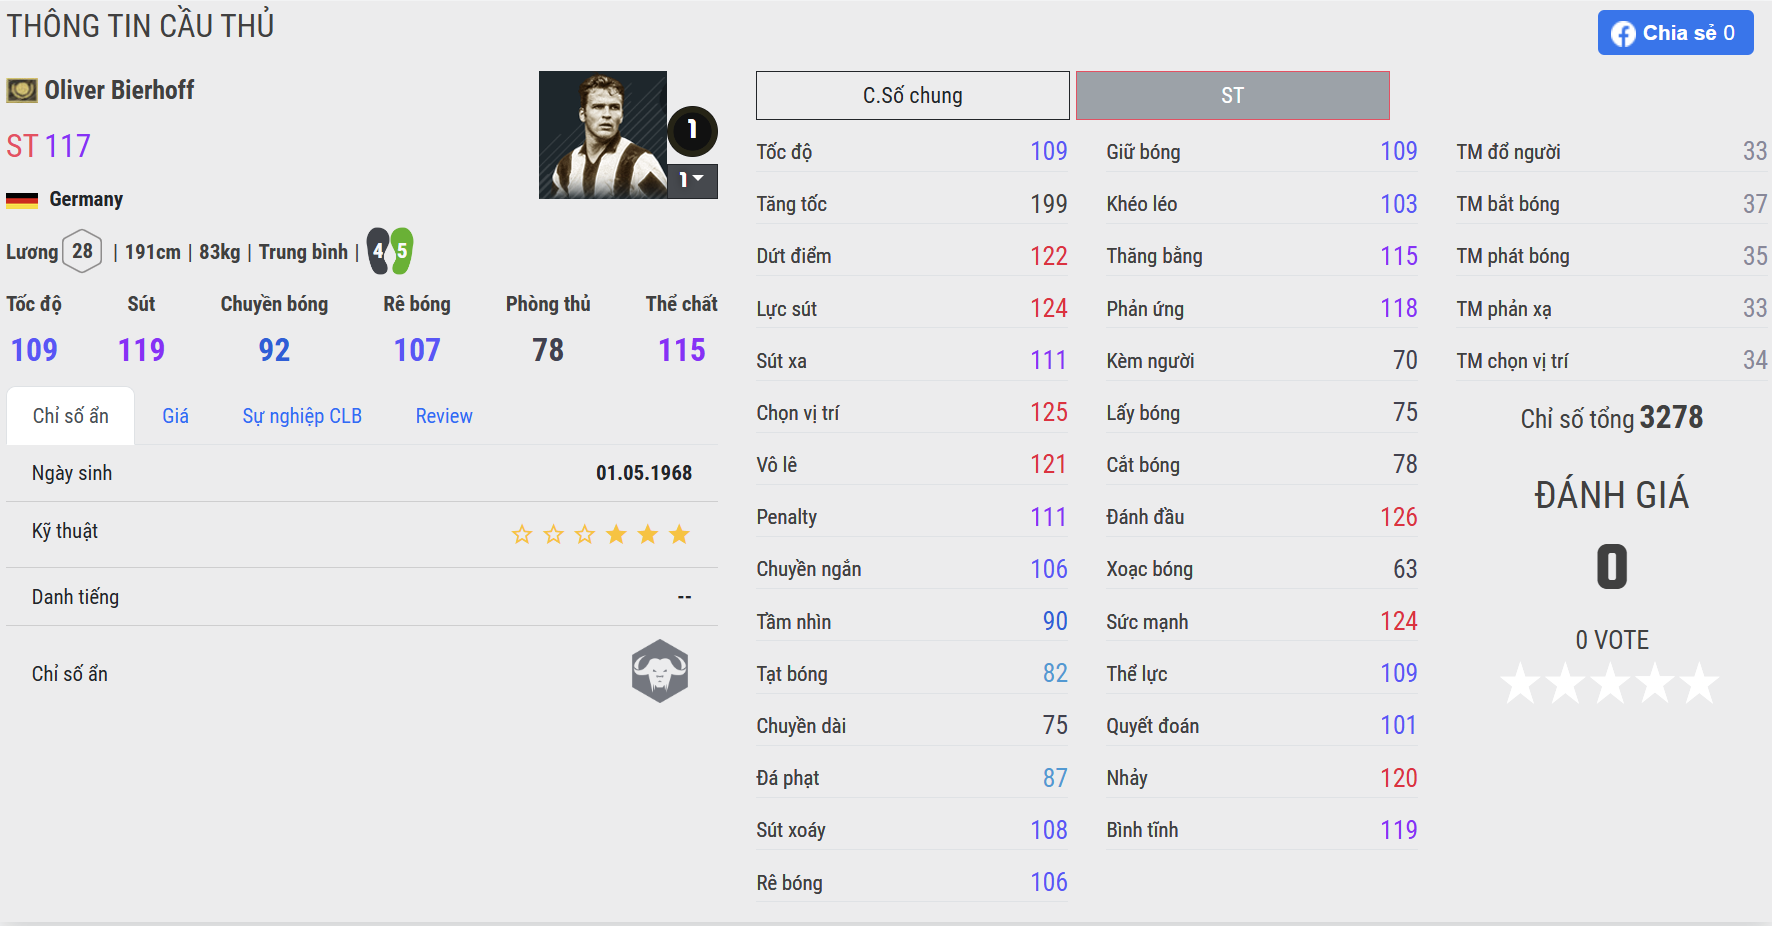Click the third vote star in ĐÁNH GIÁ
This screenshot has height=926, width=1772.
tap(1610, 684)
